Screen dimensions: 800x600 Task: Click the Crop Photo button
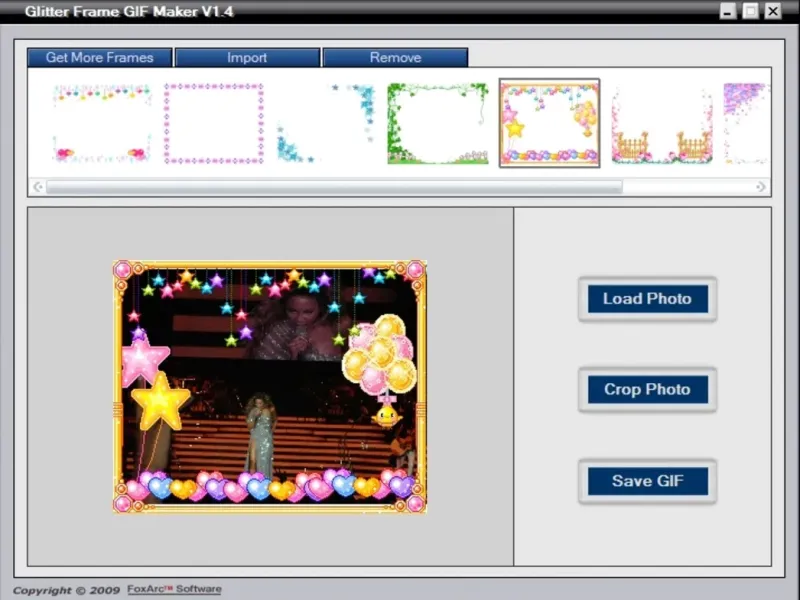pyautogui.click(x=647, y=390)
